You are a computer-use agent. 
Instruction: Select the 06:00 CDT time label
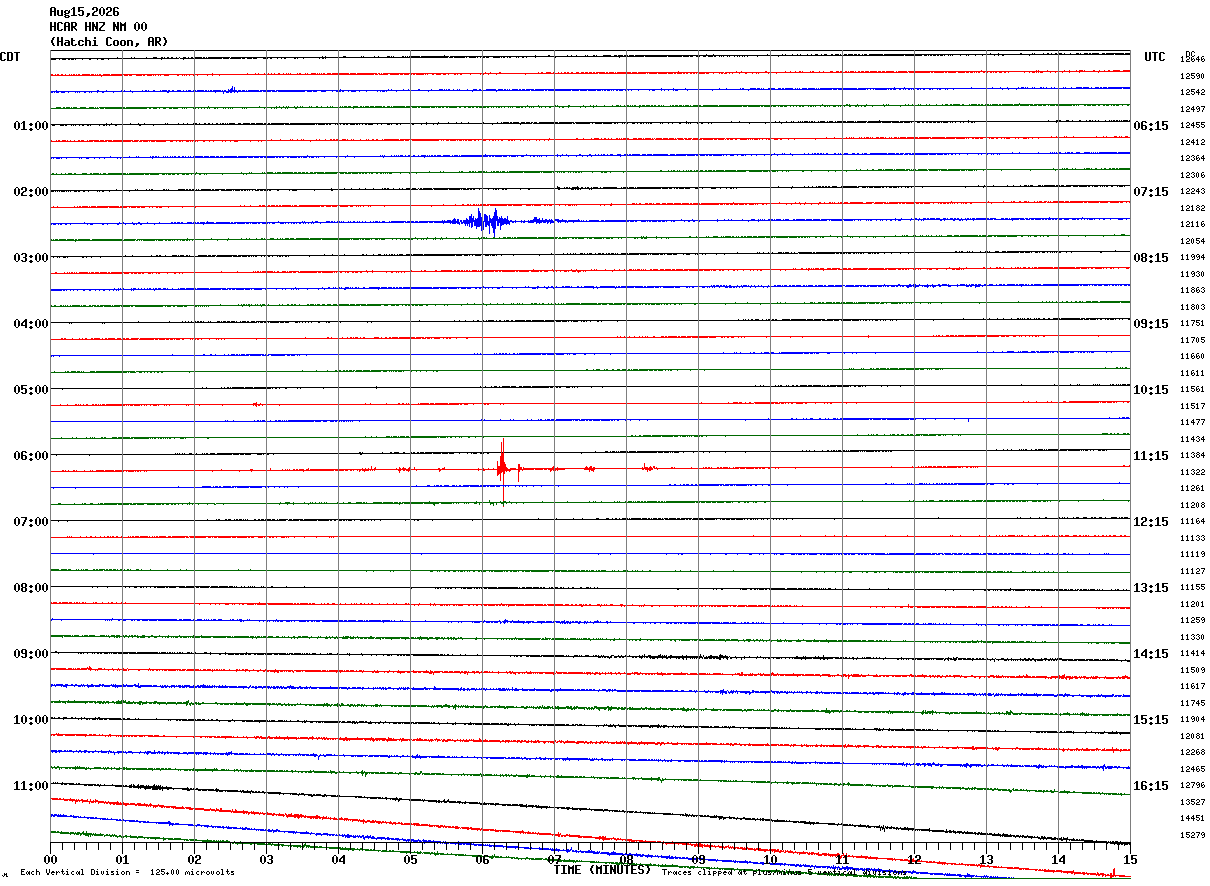31,456
